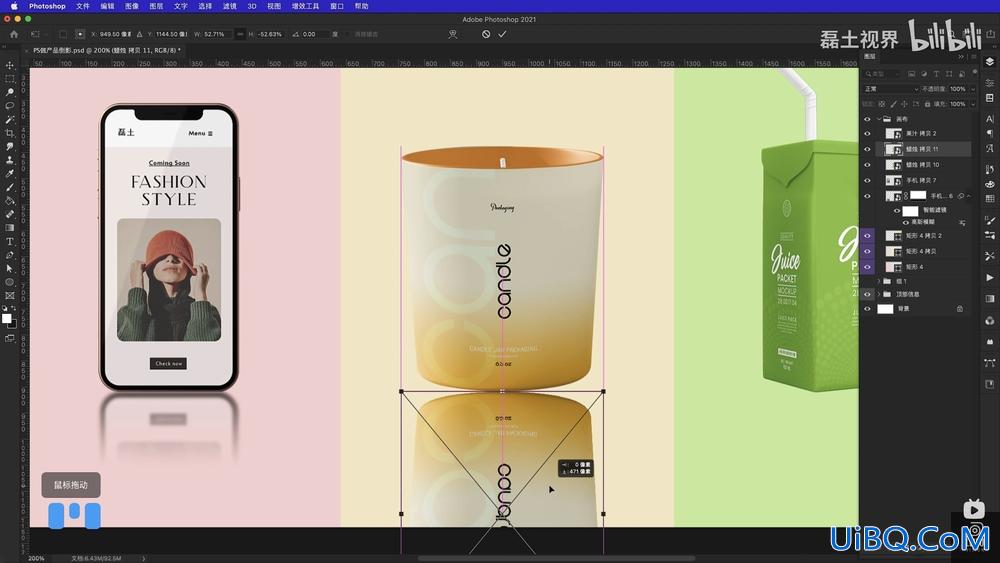Toggle relative positioning triangle icon
The height and width of the screenshot is (563, 1000).
coord(139,34)
